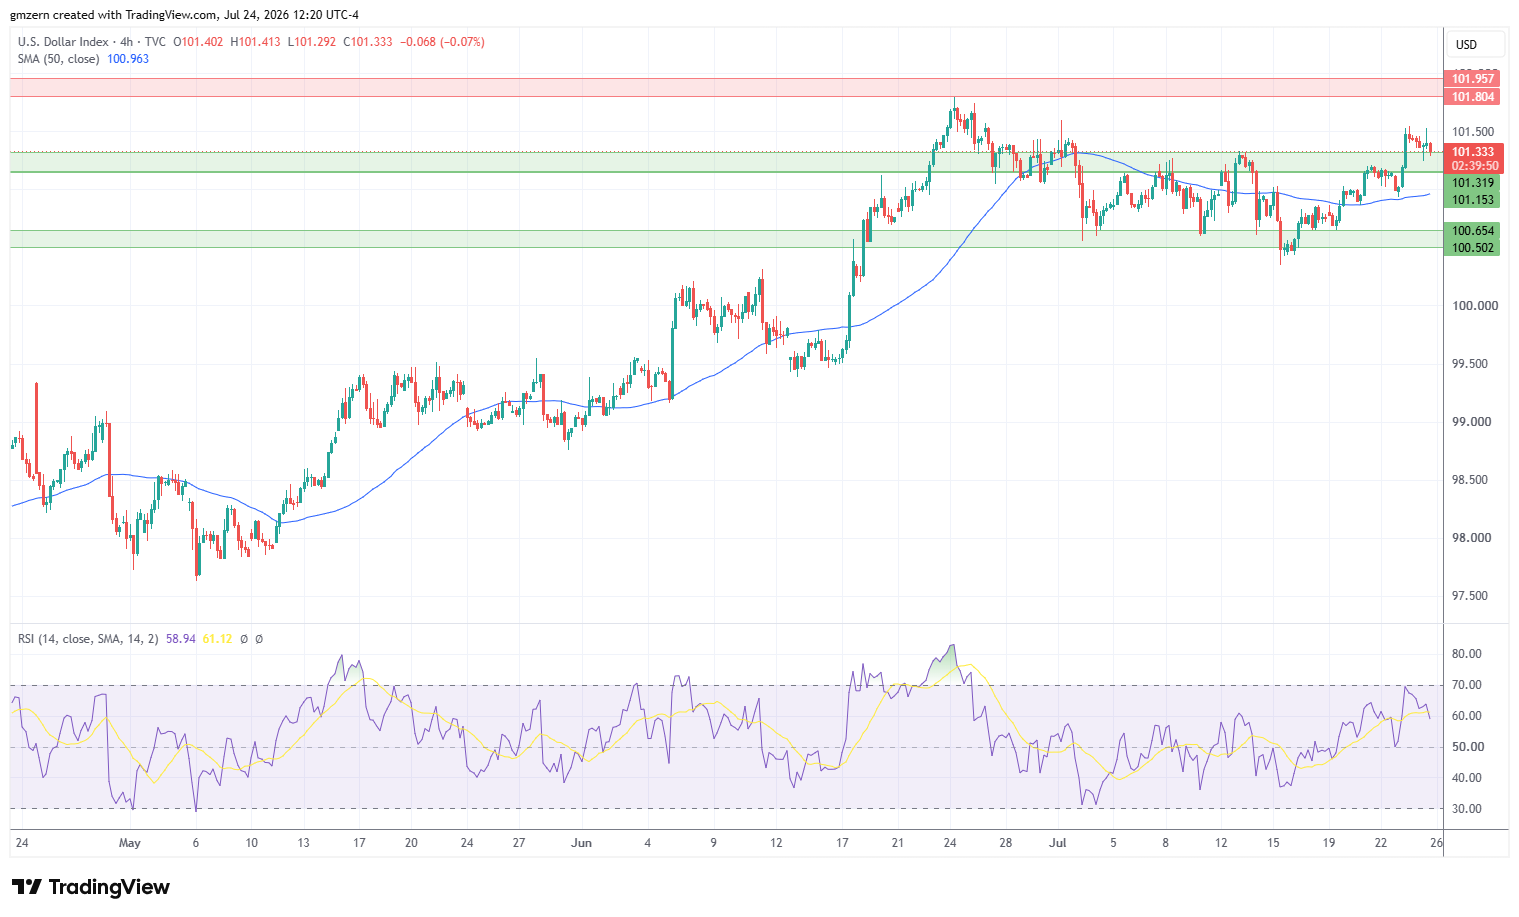Click the green 101.153 price label

(x=1472, y=200)
